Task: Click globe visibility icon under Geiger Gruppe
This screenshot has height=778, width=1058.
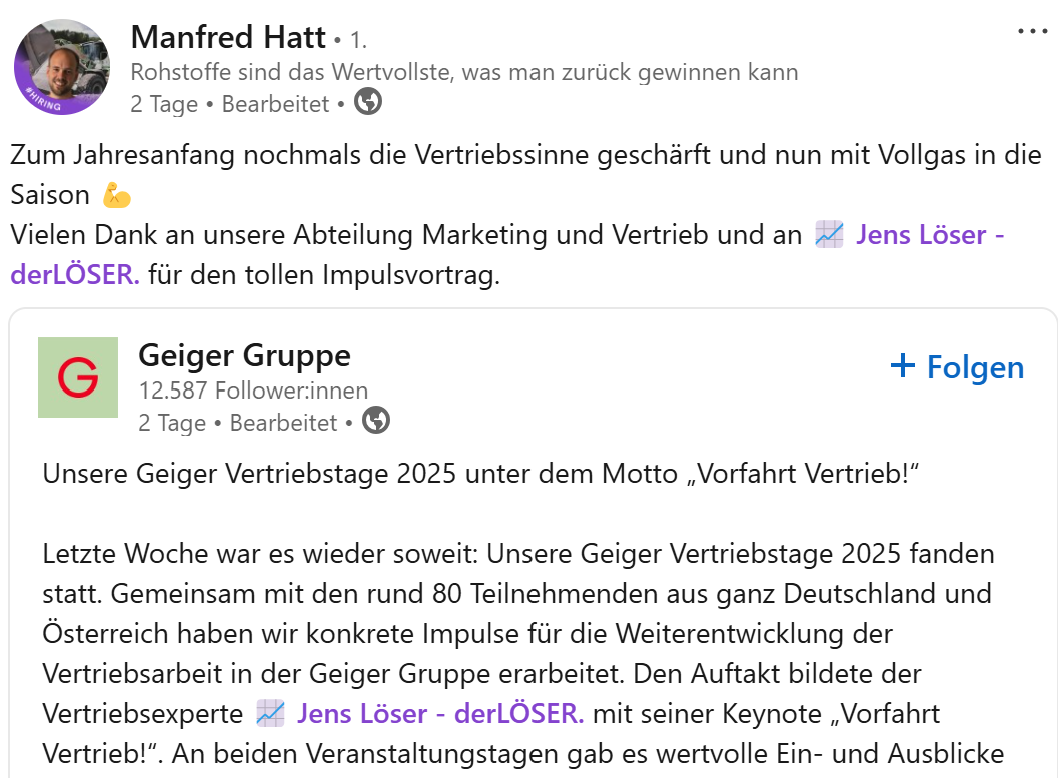Action: pyautogui.click(x=376, y=421)
